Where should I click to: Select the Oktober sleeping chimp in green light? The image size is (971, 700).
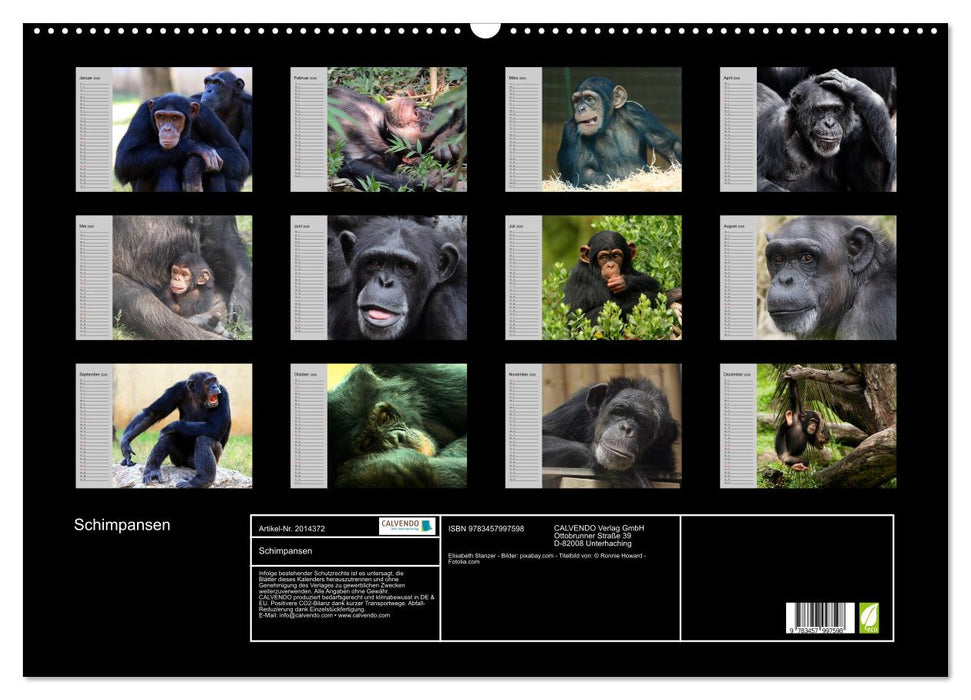[x=396, y=426]
